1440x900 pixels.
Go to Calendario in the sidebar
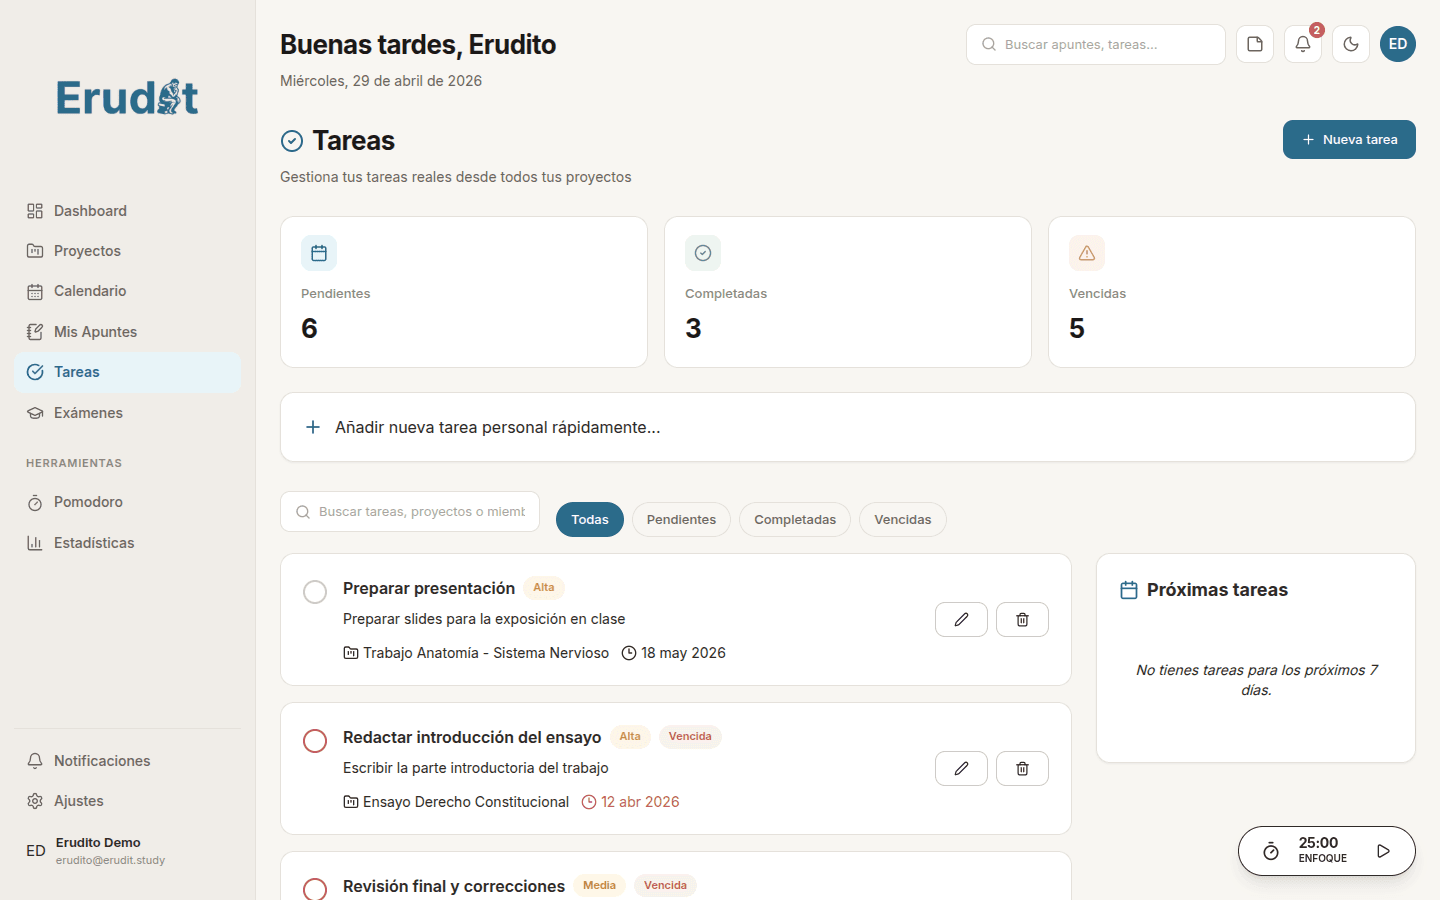coord(127,291)
